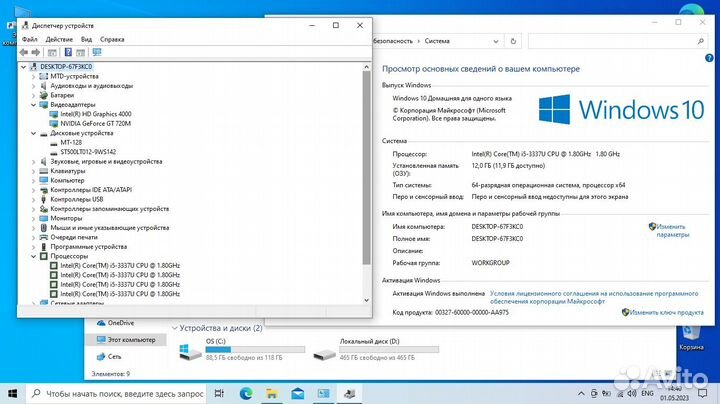Open the Вид menu
720x404 pixels.
[x=86, y=39]
